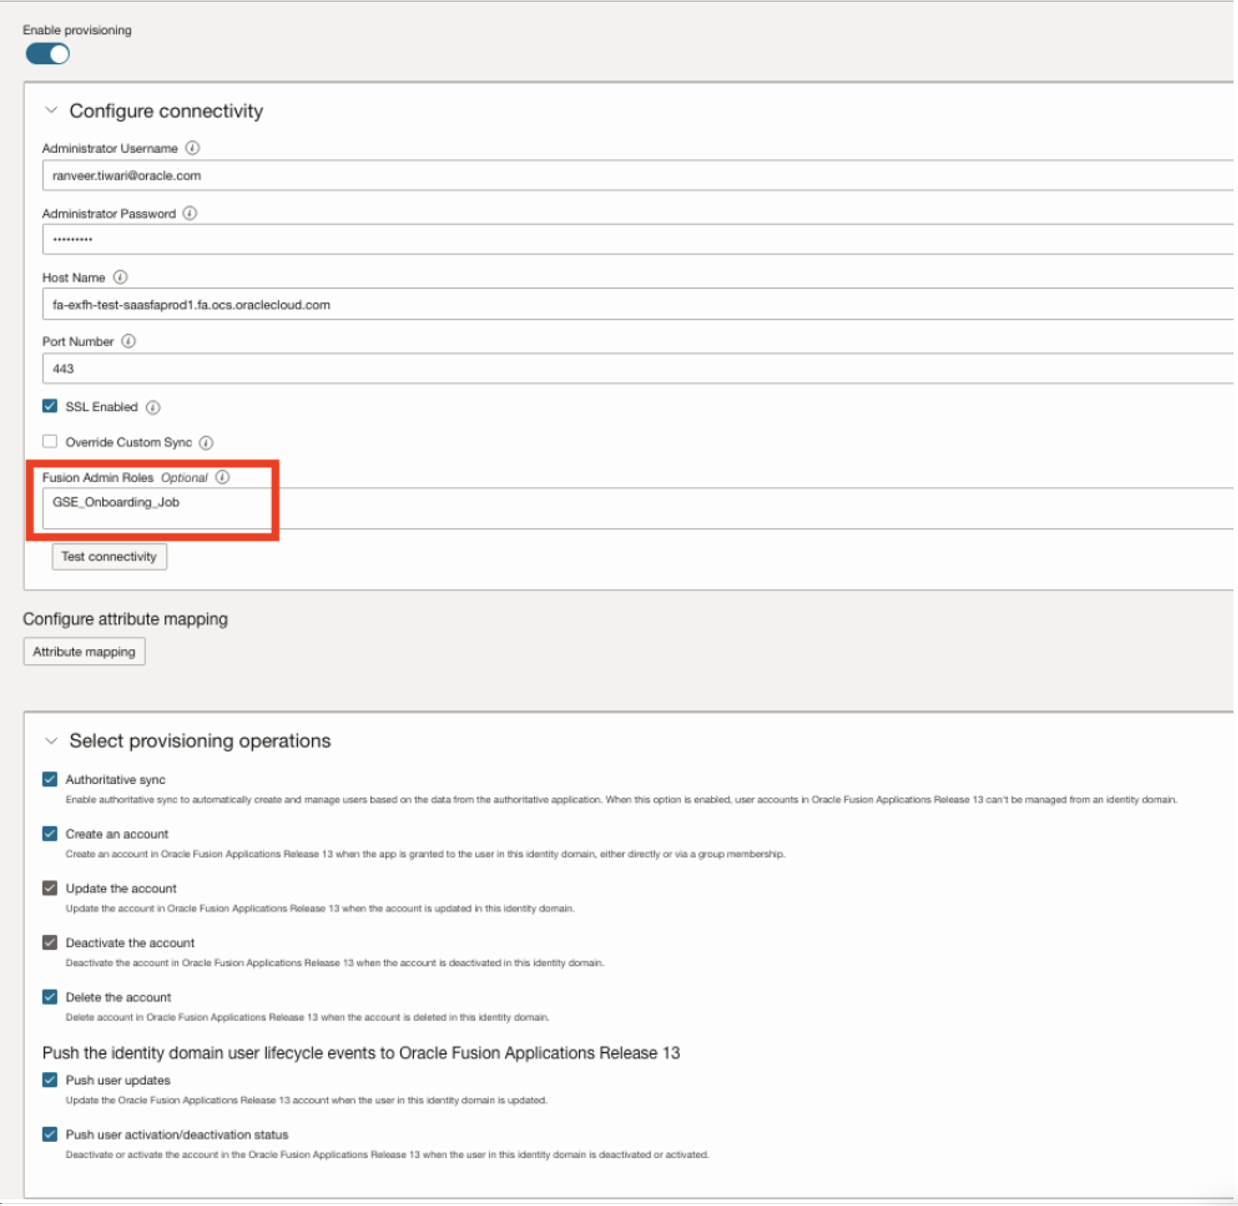Open the Attribute mapping dialog

point(85,650)
